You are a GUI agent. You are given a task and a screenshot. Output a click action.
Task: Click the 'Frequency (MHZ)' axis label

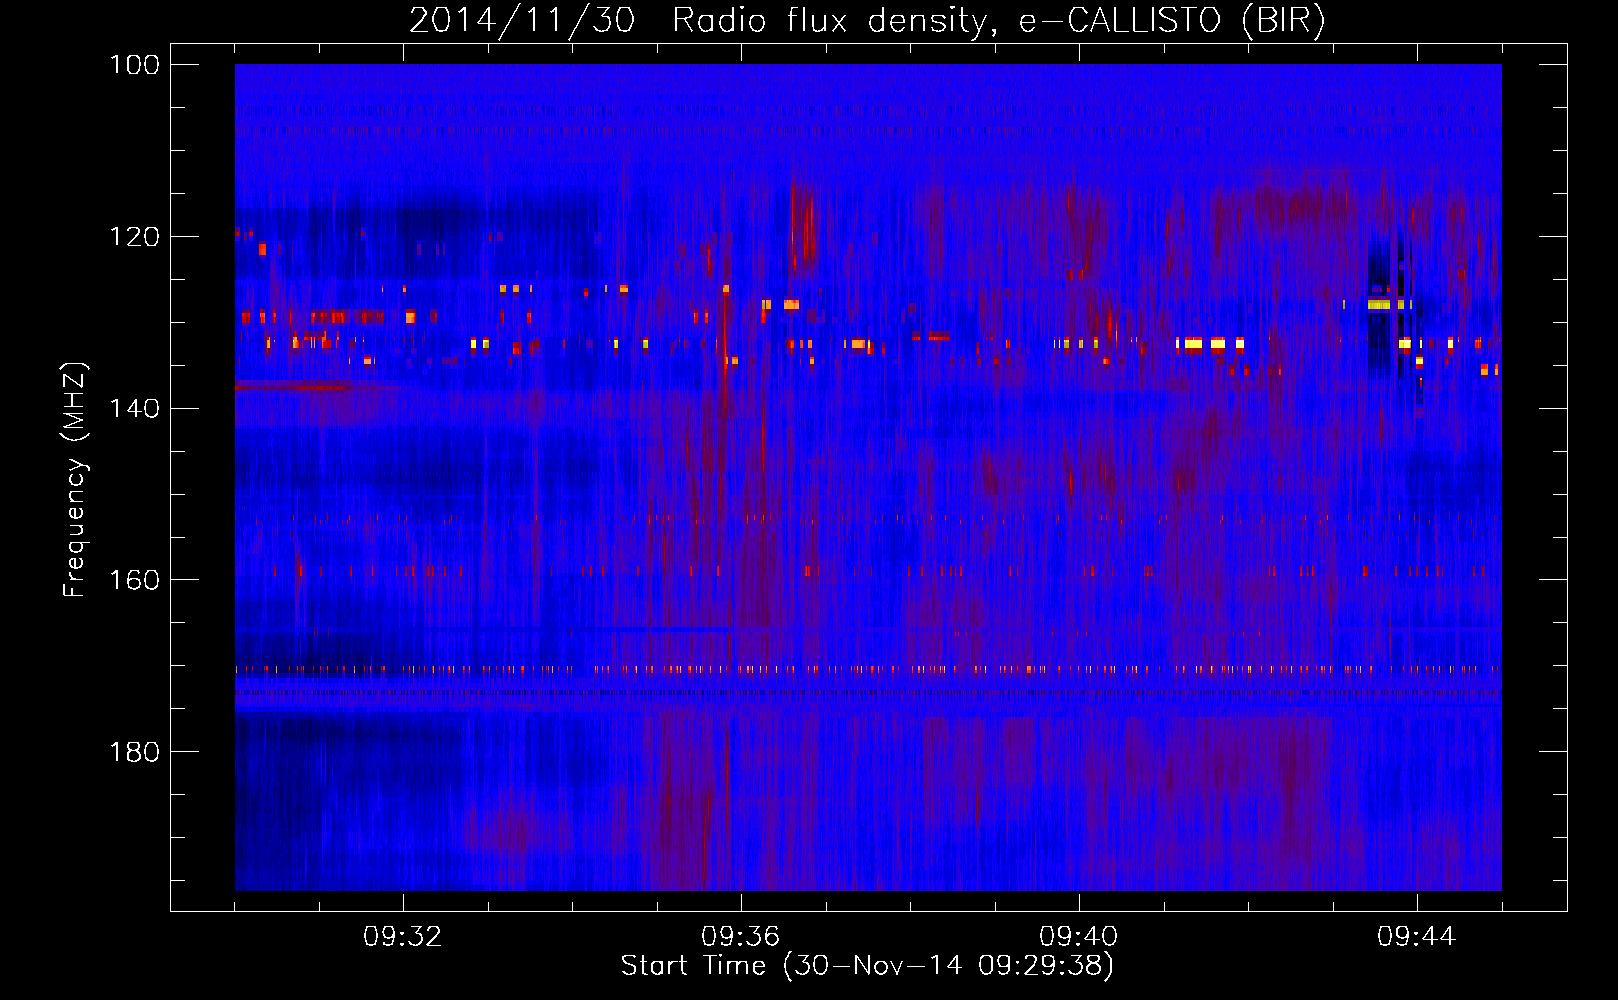(75, 479)
